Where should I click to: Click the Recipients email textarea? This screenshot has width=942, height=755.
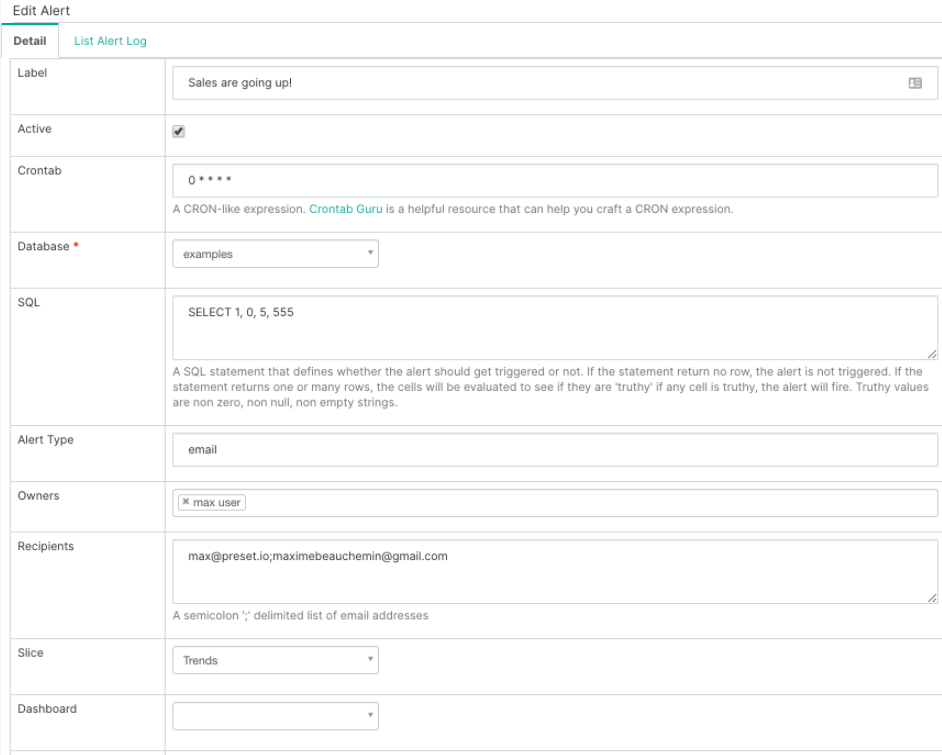[555, 572]
